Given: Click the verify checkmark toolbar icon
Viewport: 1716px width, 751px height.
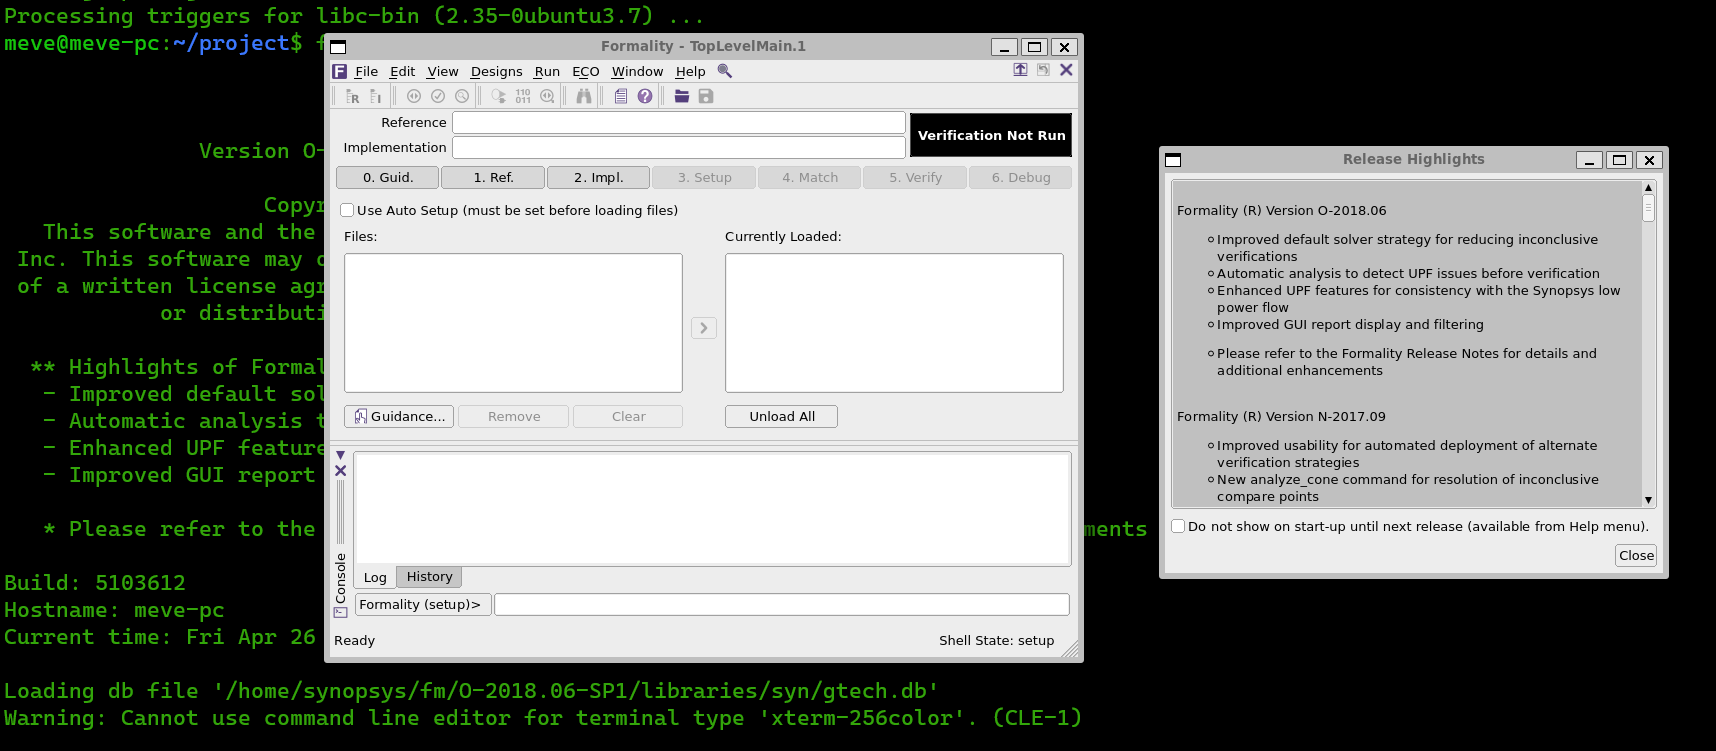Looking at the screenshot, I should point(438,96).
